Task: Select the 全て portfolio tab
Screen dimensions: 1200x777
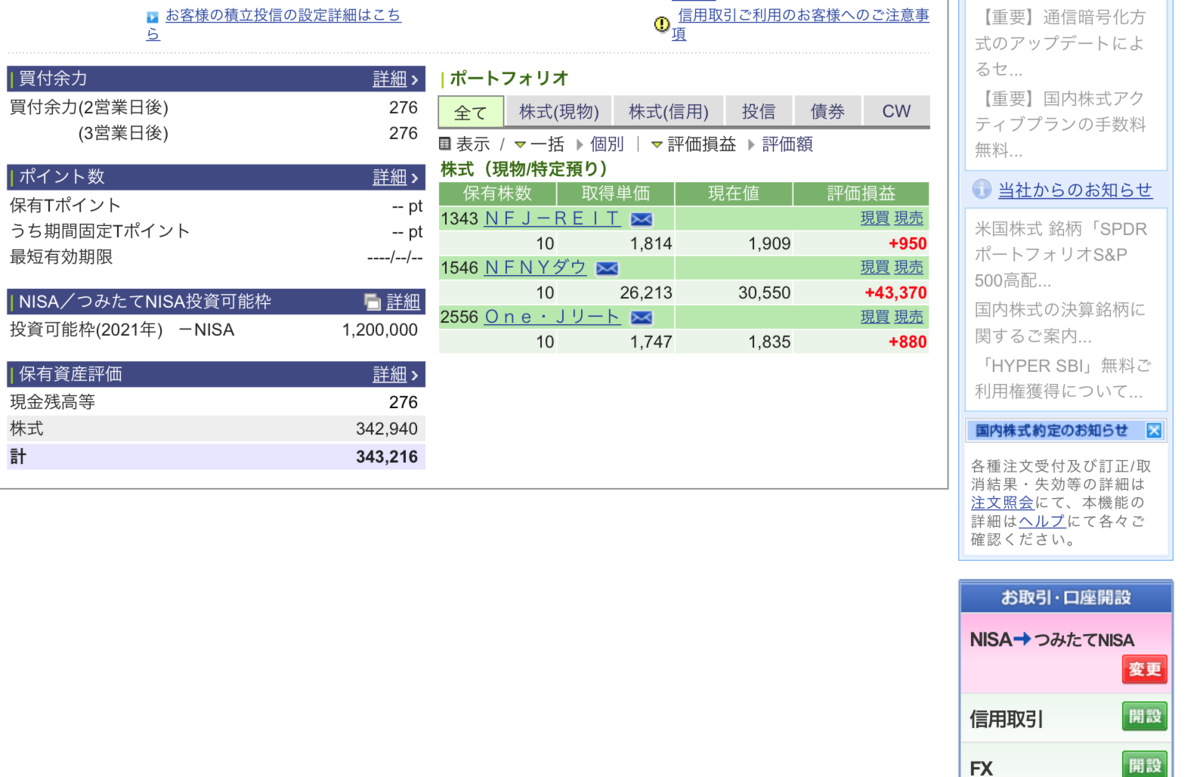Action: [x=471, y=112]
